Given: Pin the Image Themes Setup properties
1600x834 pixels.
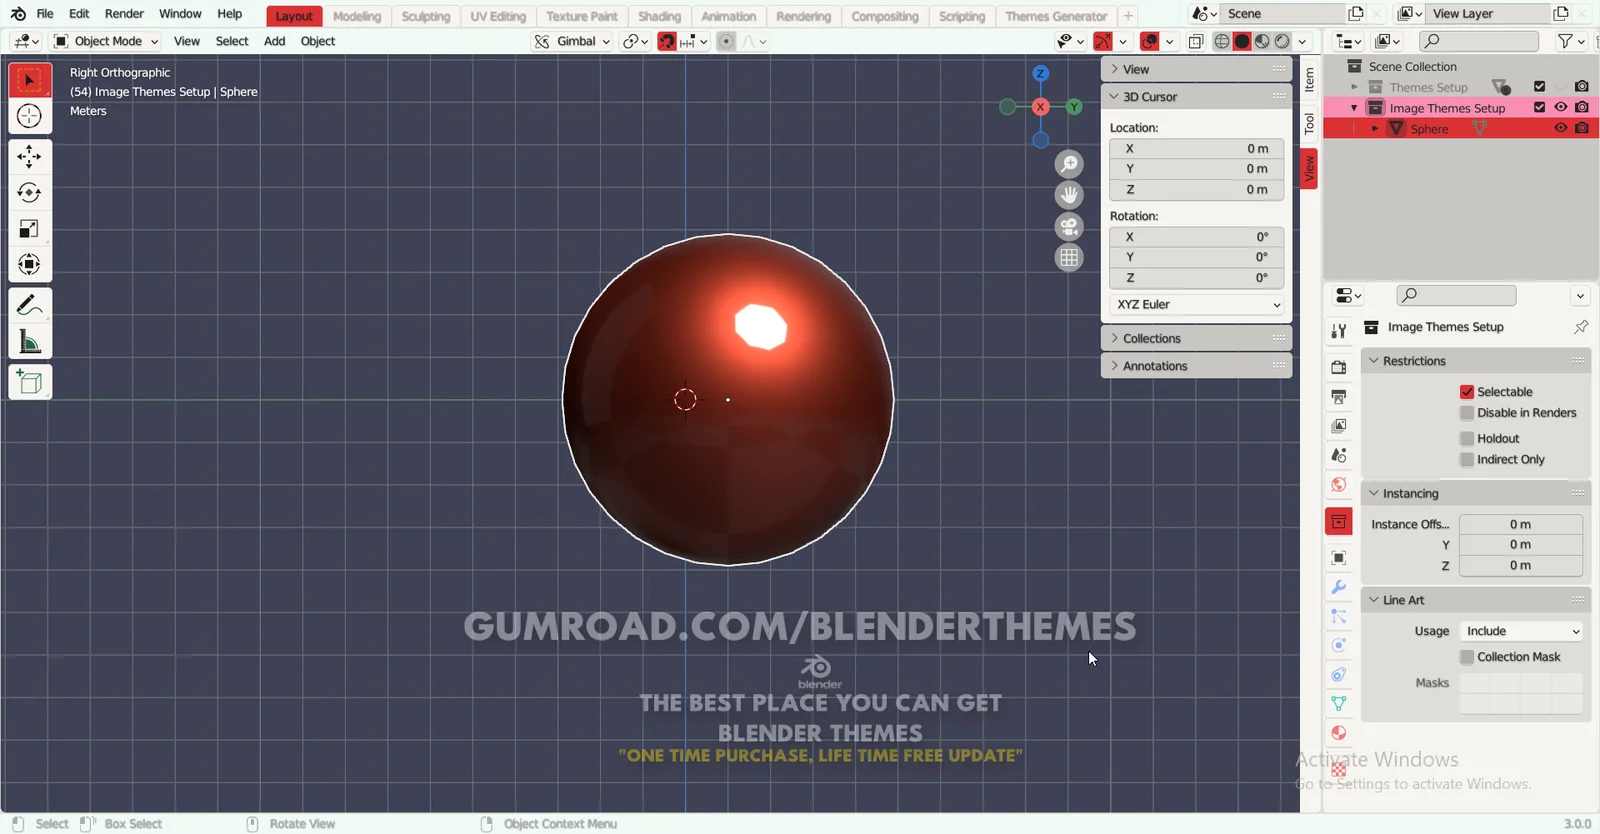Looking at the screenshot, I should (x=1581, y=327).
